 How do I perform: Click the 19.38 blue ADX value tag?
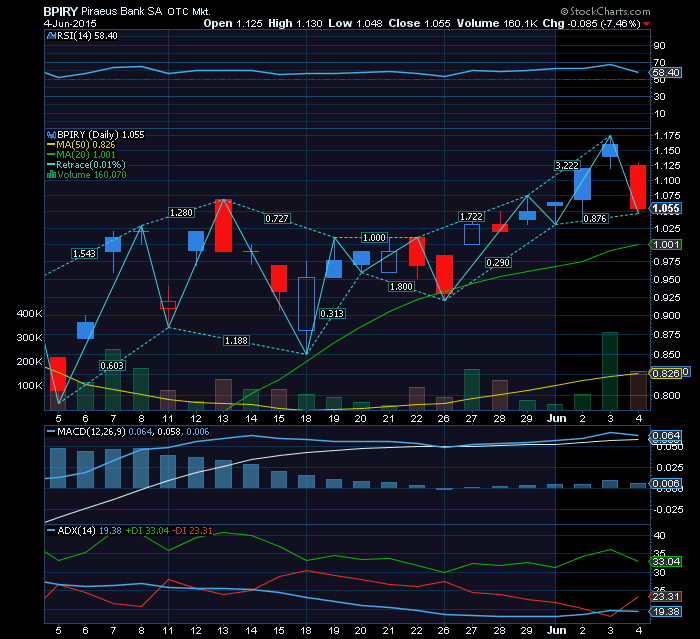(x=666, y=611)
